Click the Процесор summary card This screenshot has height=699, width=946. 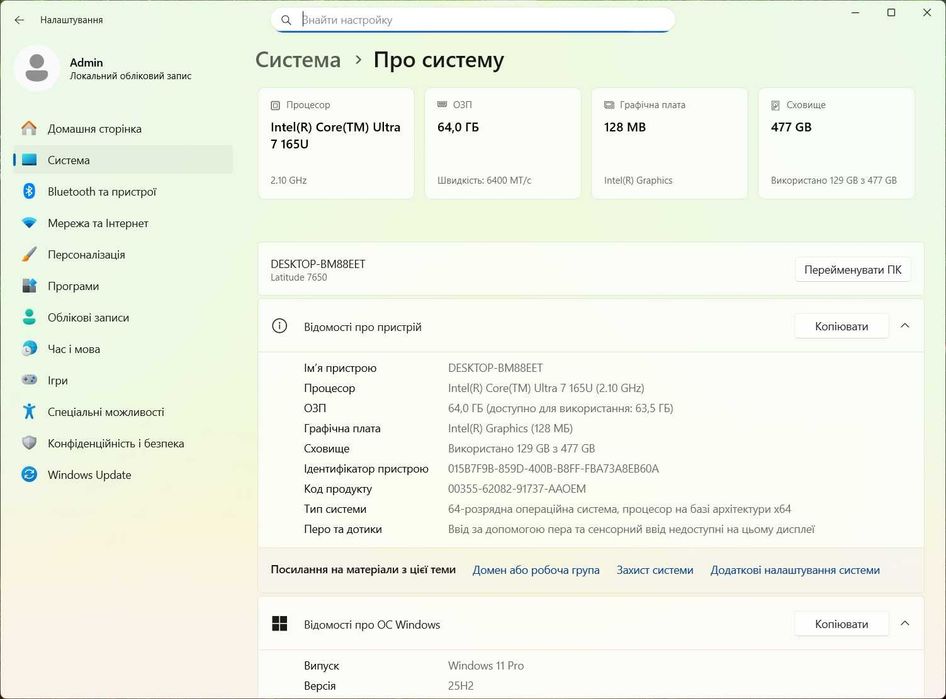[336, 143]
